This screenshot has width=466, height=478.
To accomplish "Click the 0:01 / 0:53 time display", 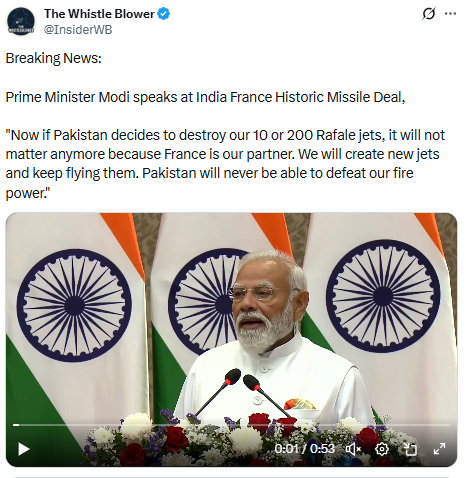I will pyautogui.click(x=304, y=449).
